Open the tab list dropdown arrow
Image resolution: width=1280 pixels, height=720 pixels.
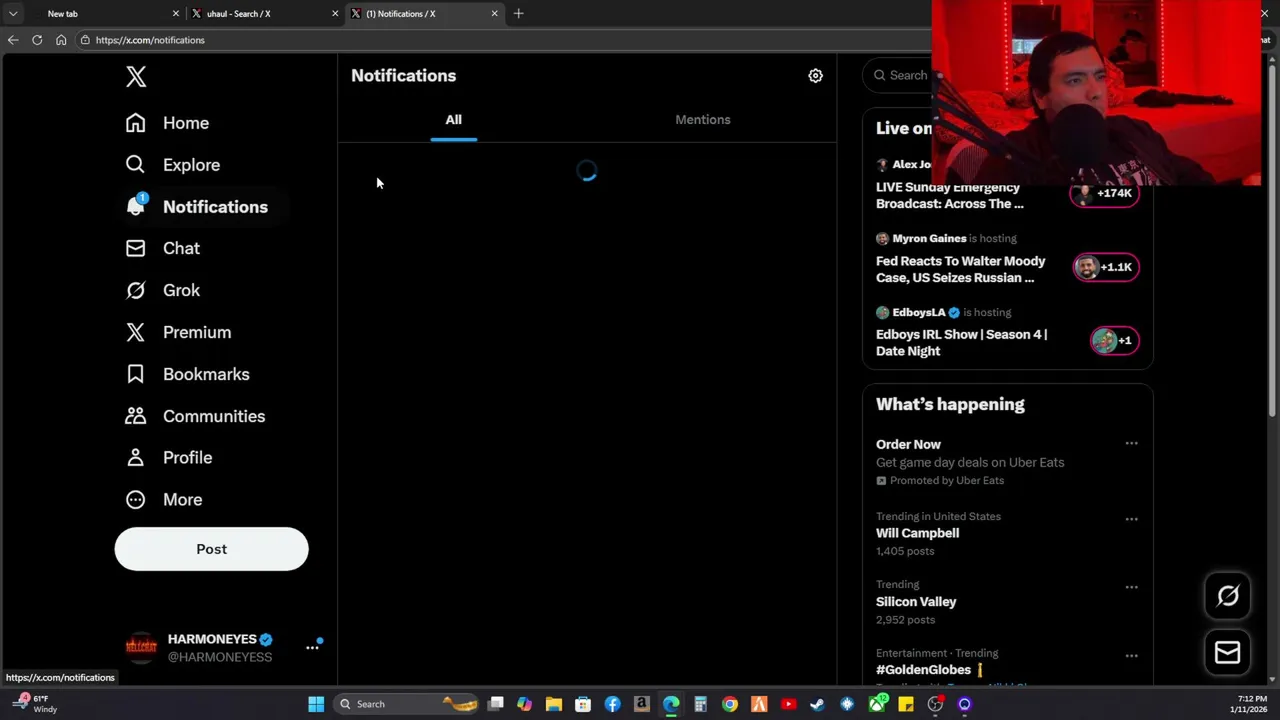(x=13, y=14)
